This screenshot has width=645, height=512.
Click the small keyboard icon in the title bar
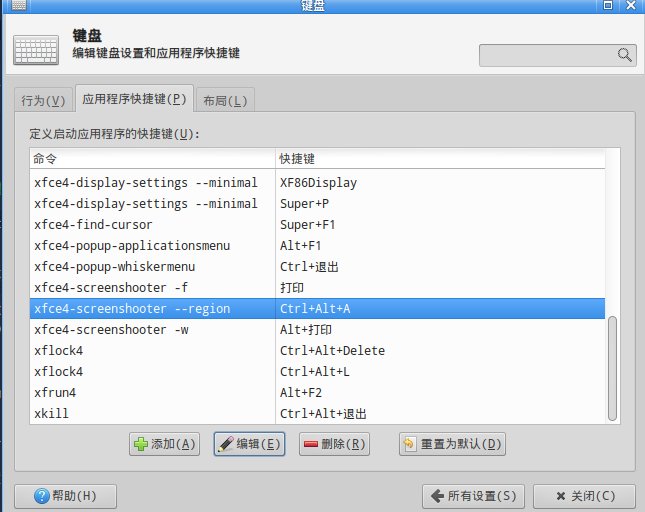(19, 5)
